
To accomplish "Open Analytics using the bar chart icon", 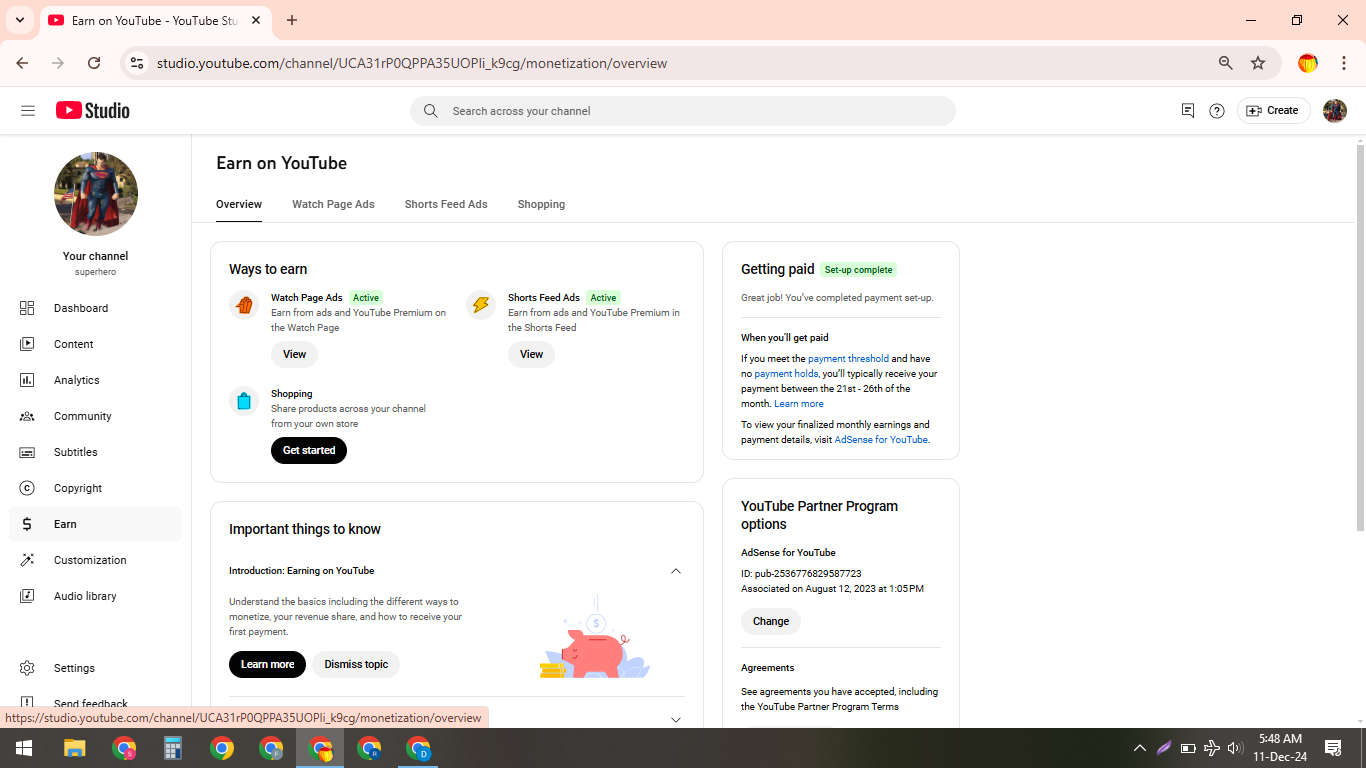I will (x=27, y=380).
